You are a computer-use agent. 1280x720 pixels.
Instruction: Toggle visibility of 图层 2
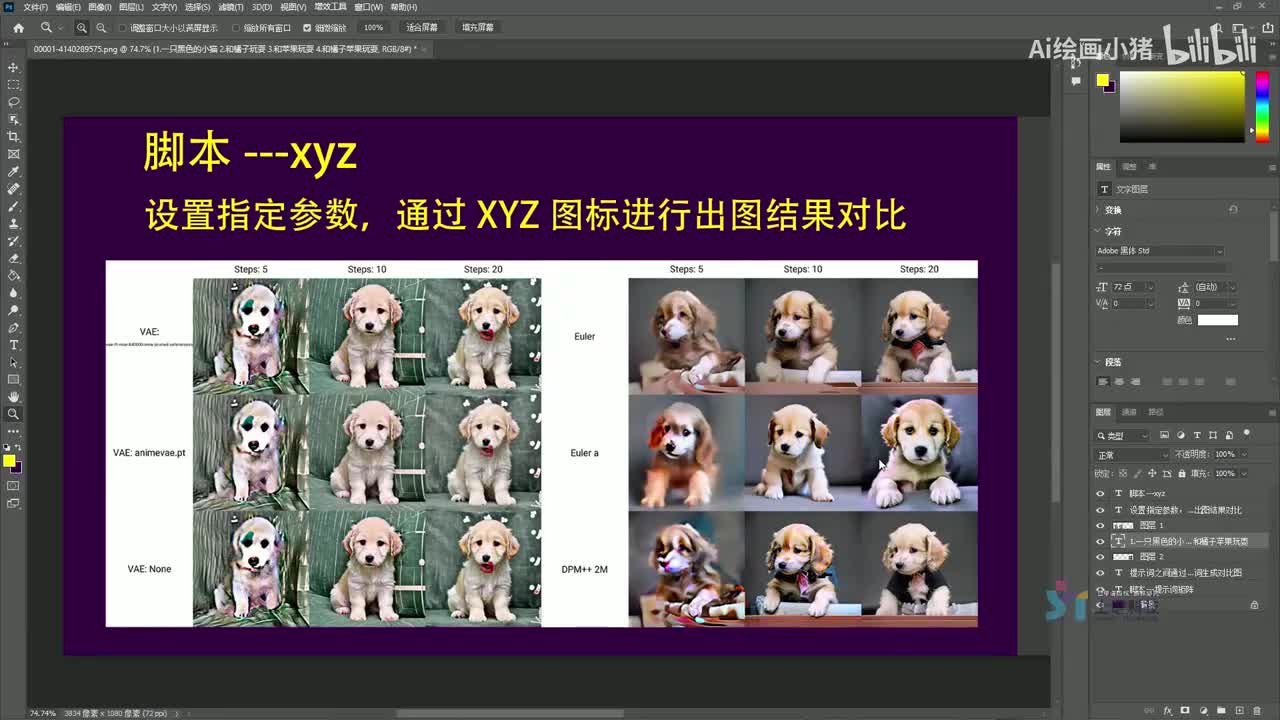point(1101,557)
